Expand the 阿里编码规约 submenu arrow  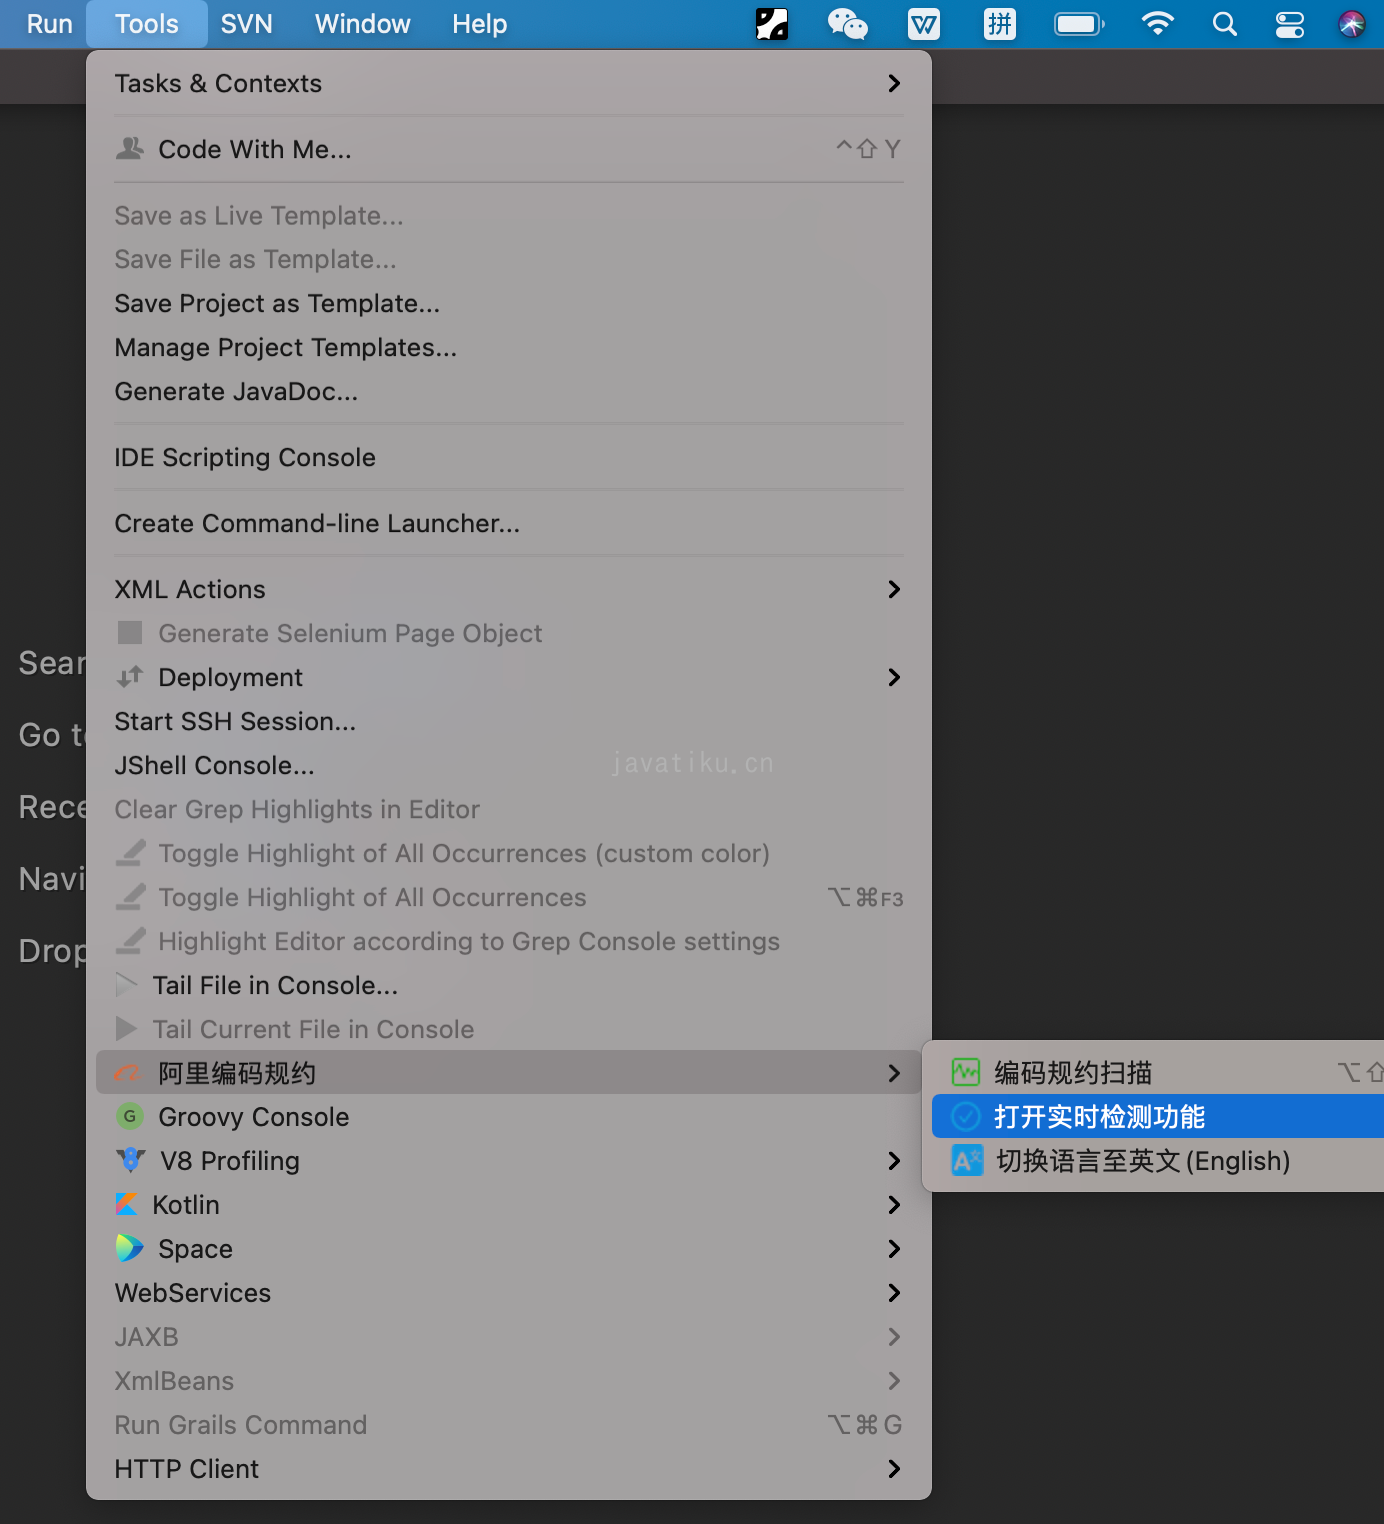point(894,1073)
